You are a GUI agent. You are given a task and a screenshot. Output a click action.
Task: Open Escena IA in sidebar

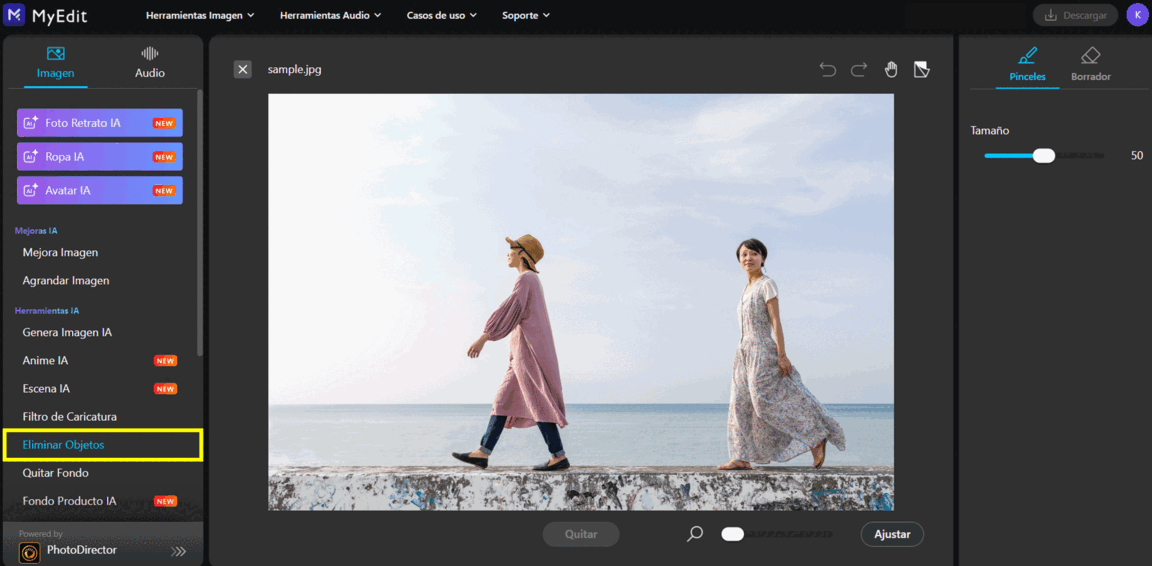[x=46, y=389]
